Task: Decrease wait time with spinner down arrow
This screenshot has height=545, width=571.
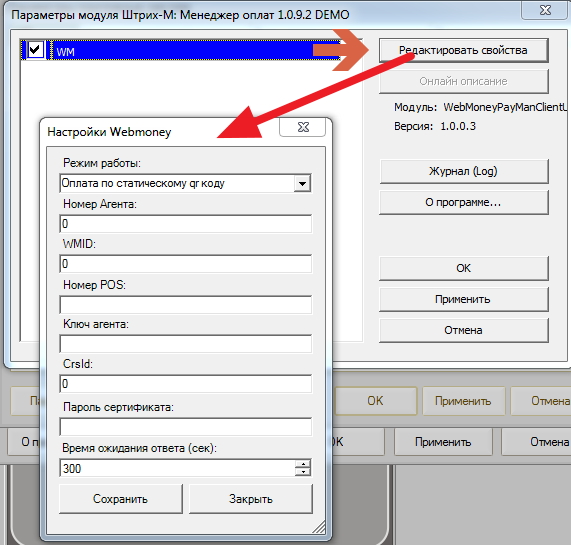Action: pyautogui.click(x=303, y=472)
